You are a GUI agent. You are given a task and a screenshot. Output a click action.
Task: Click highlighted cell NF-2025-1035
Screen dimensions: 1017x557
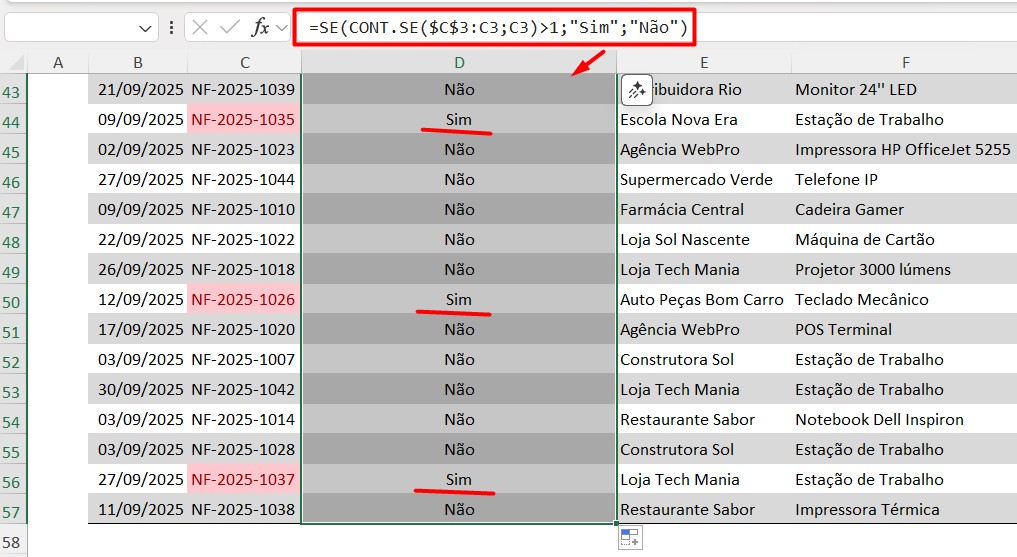[243, 120]
